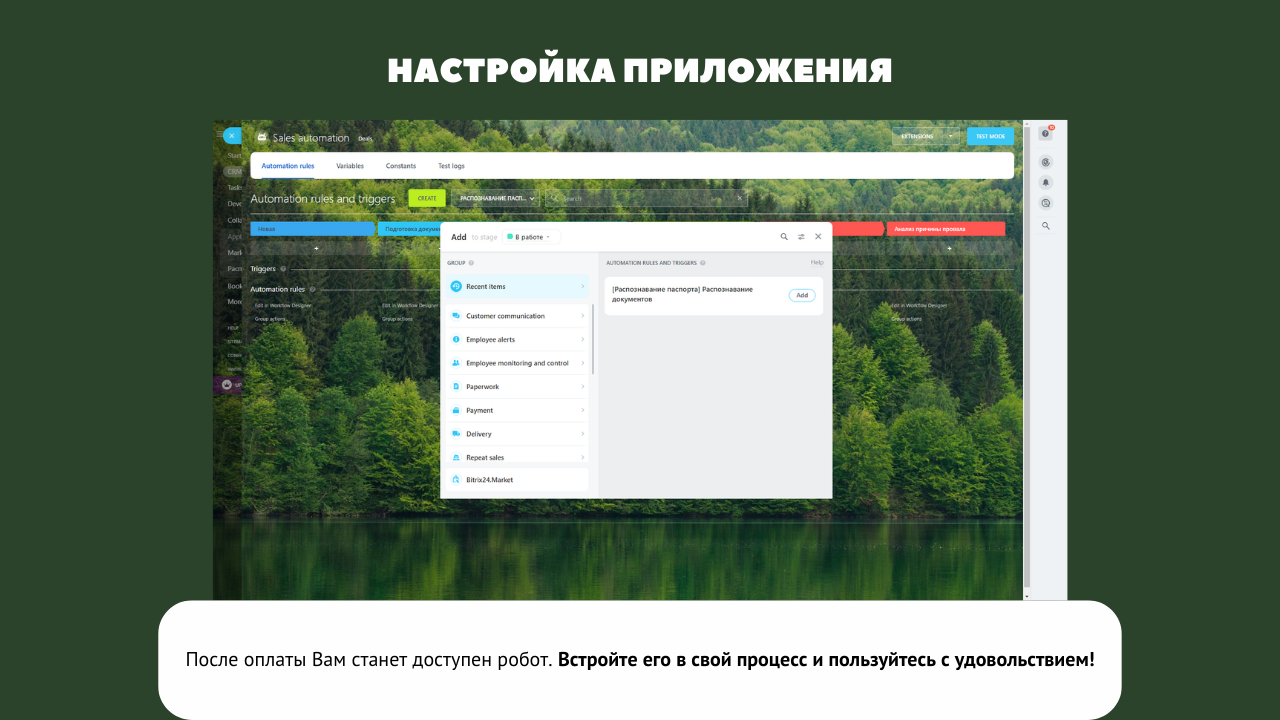Open Bitrix24.Market from the group list
This screenshot has width=1280, height=720.
tap(515, 480)
